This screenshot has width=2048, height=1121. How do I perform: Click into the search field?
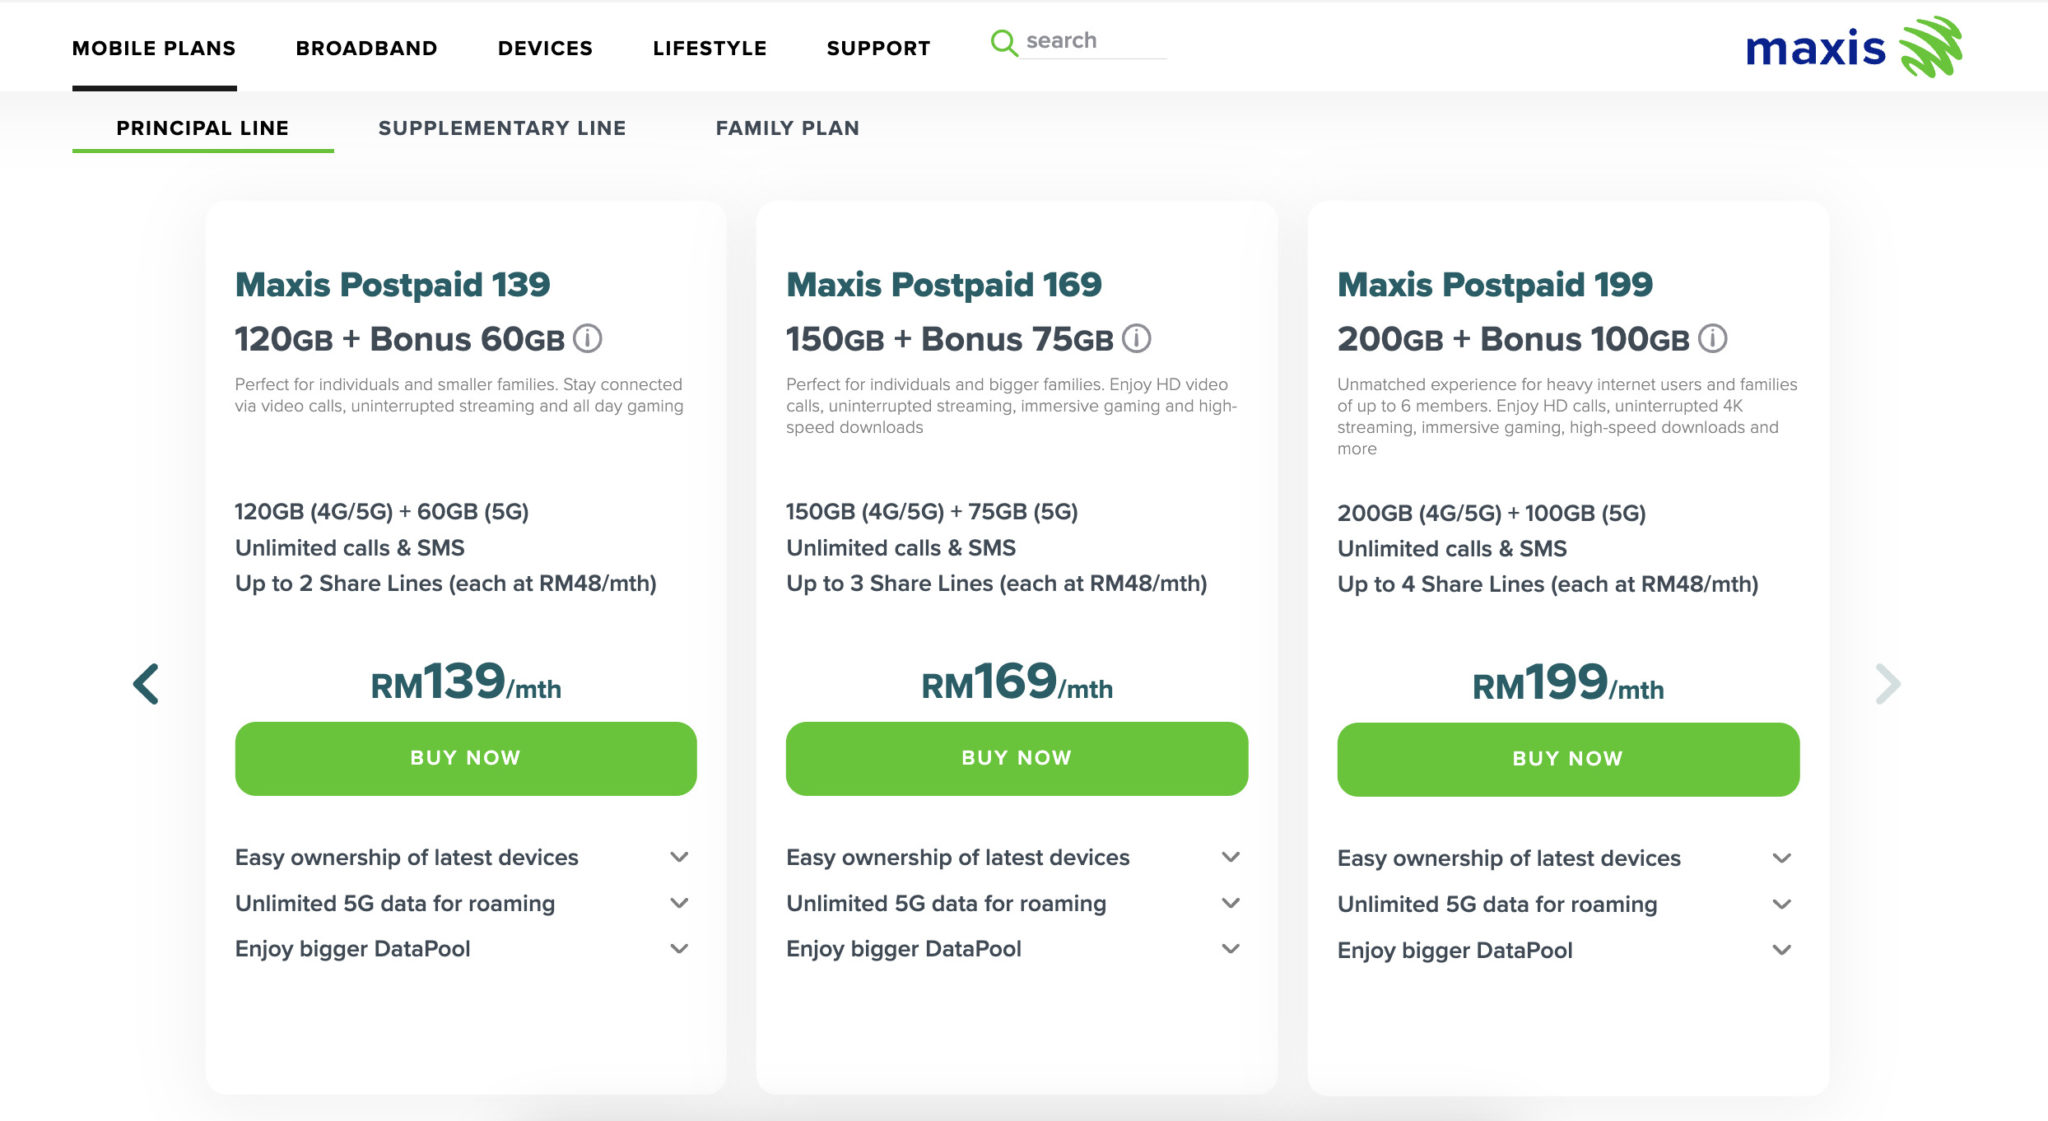pyautogui.click(x=1094, y=41)
